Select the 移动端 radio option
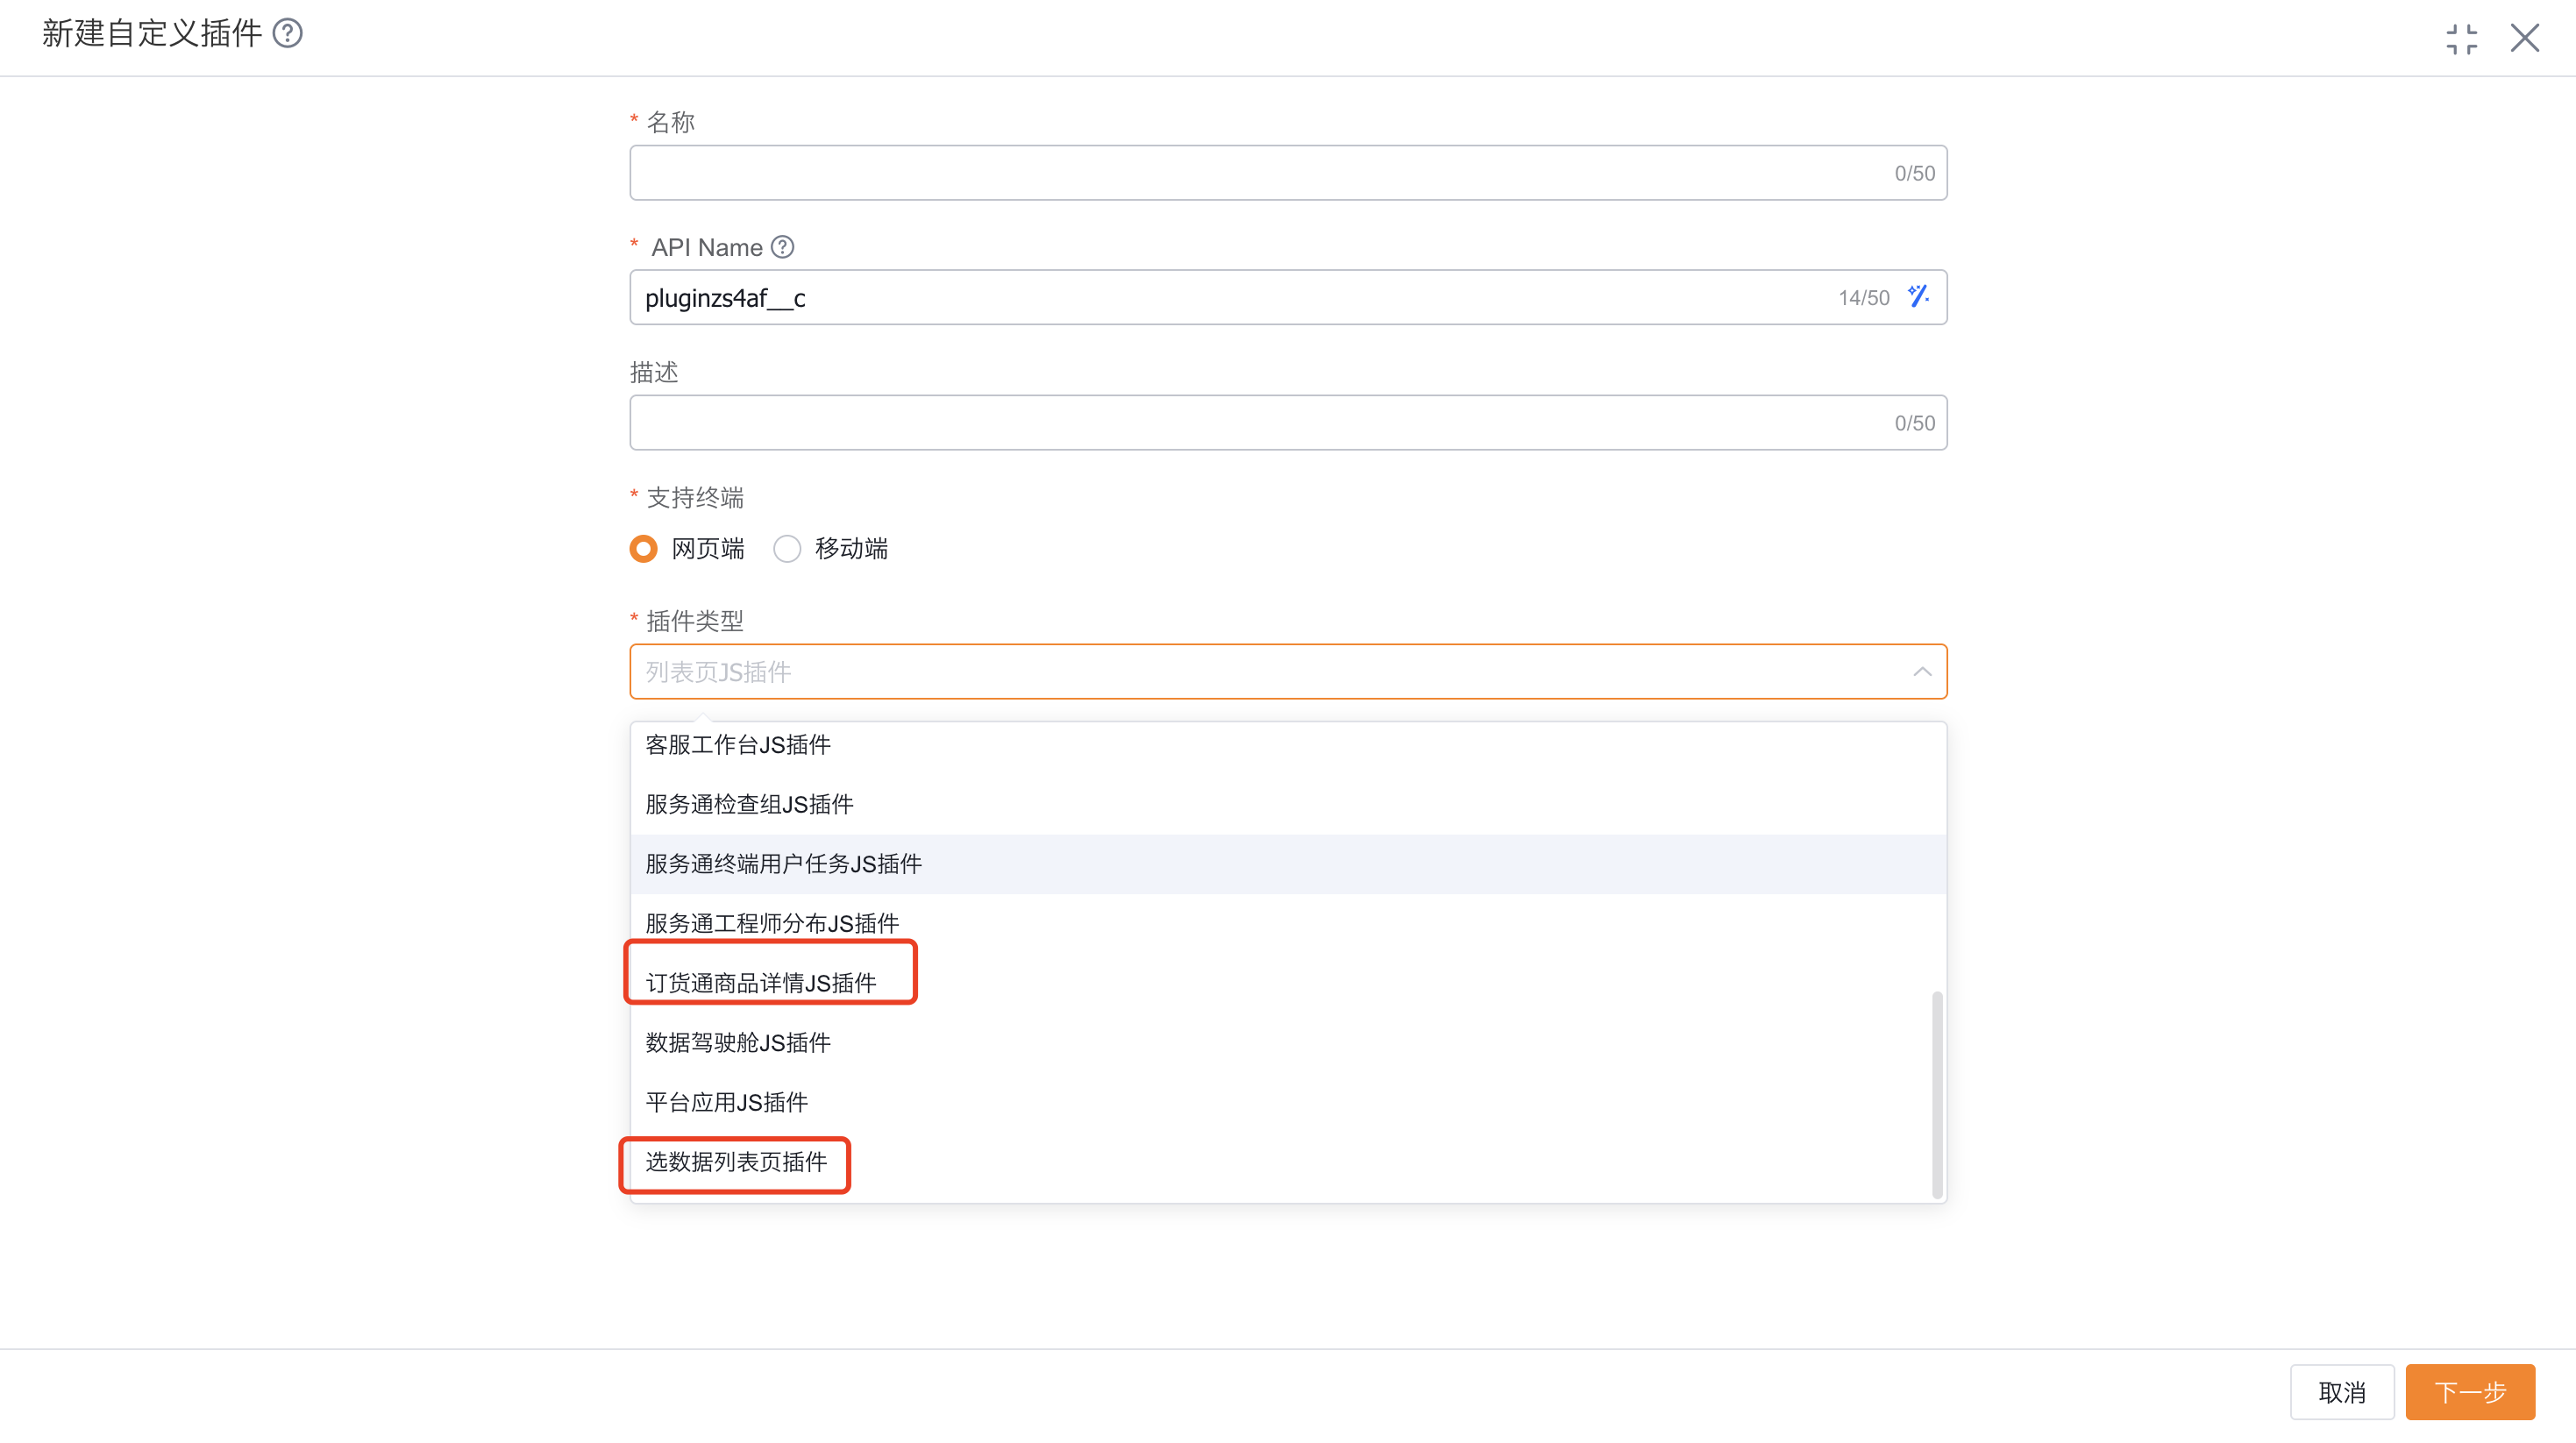2576x1443 pixels. (831, 549)
